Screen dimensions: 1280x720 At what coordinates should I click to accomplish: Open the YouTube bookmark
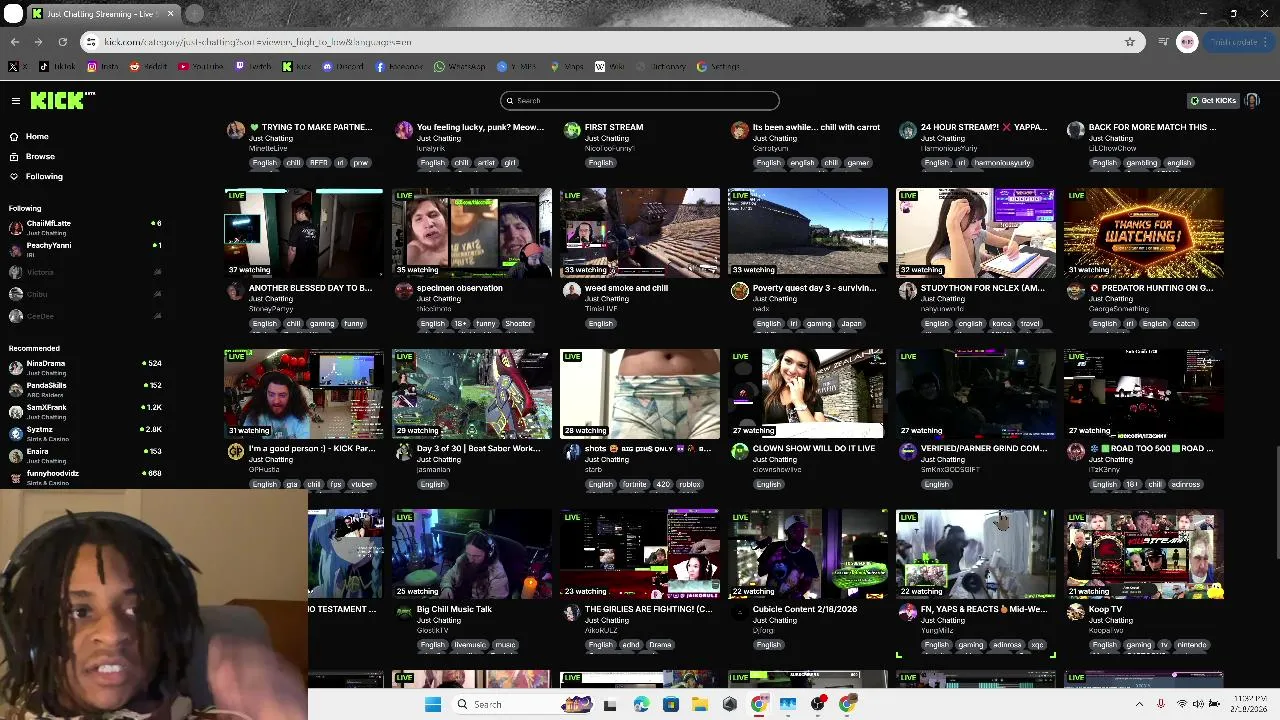(200, 67)
